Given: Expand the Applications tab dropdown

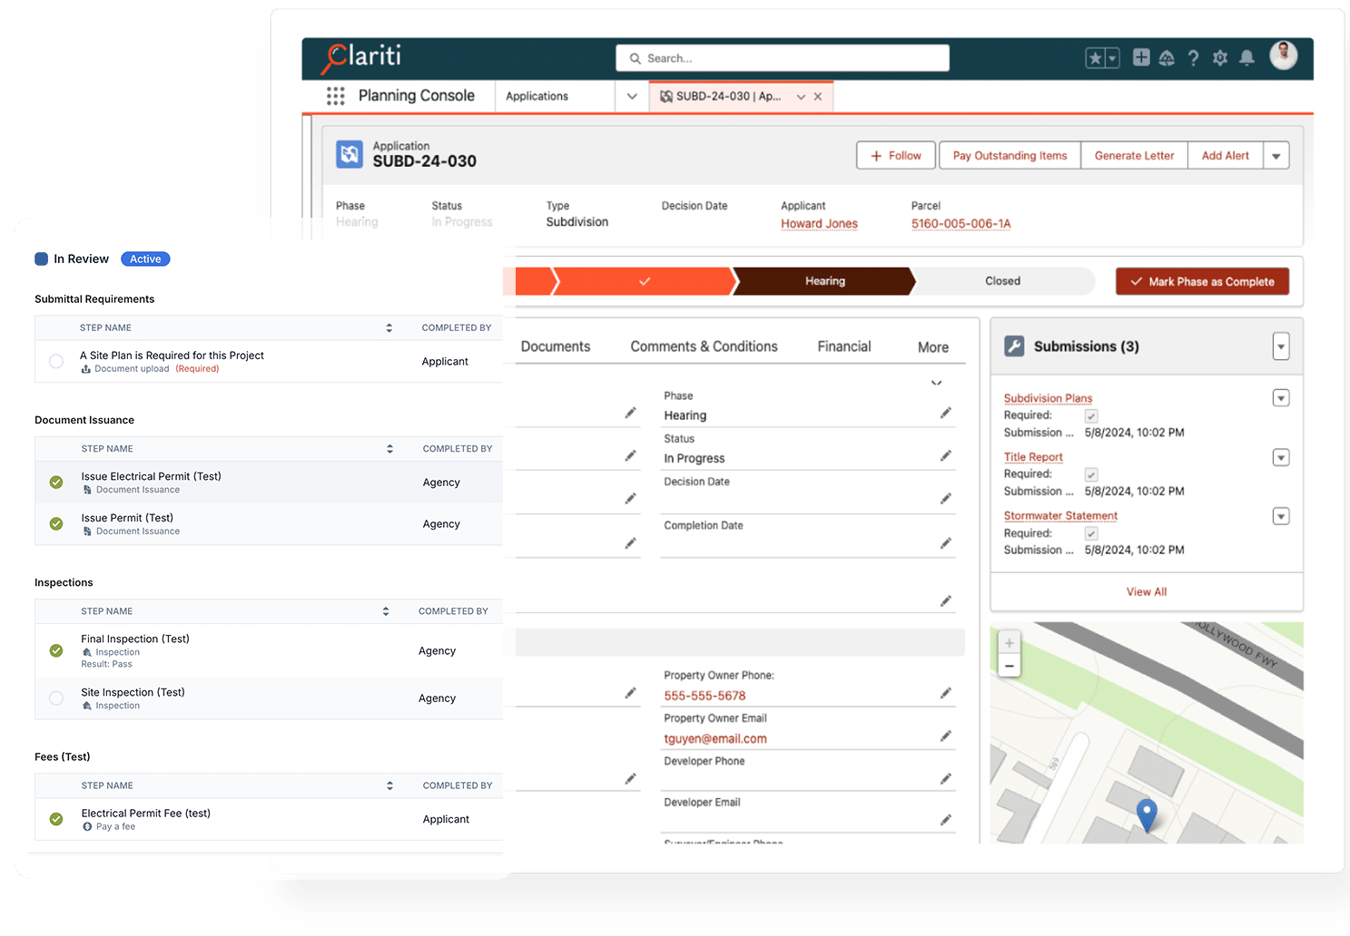Looking at the screenshot, I should 630,95.
